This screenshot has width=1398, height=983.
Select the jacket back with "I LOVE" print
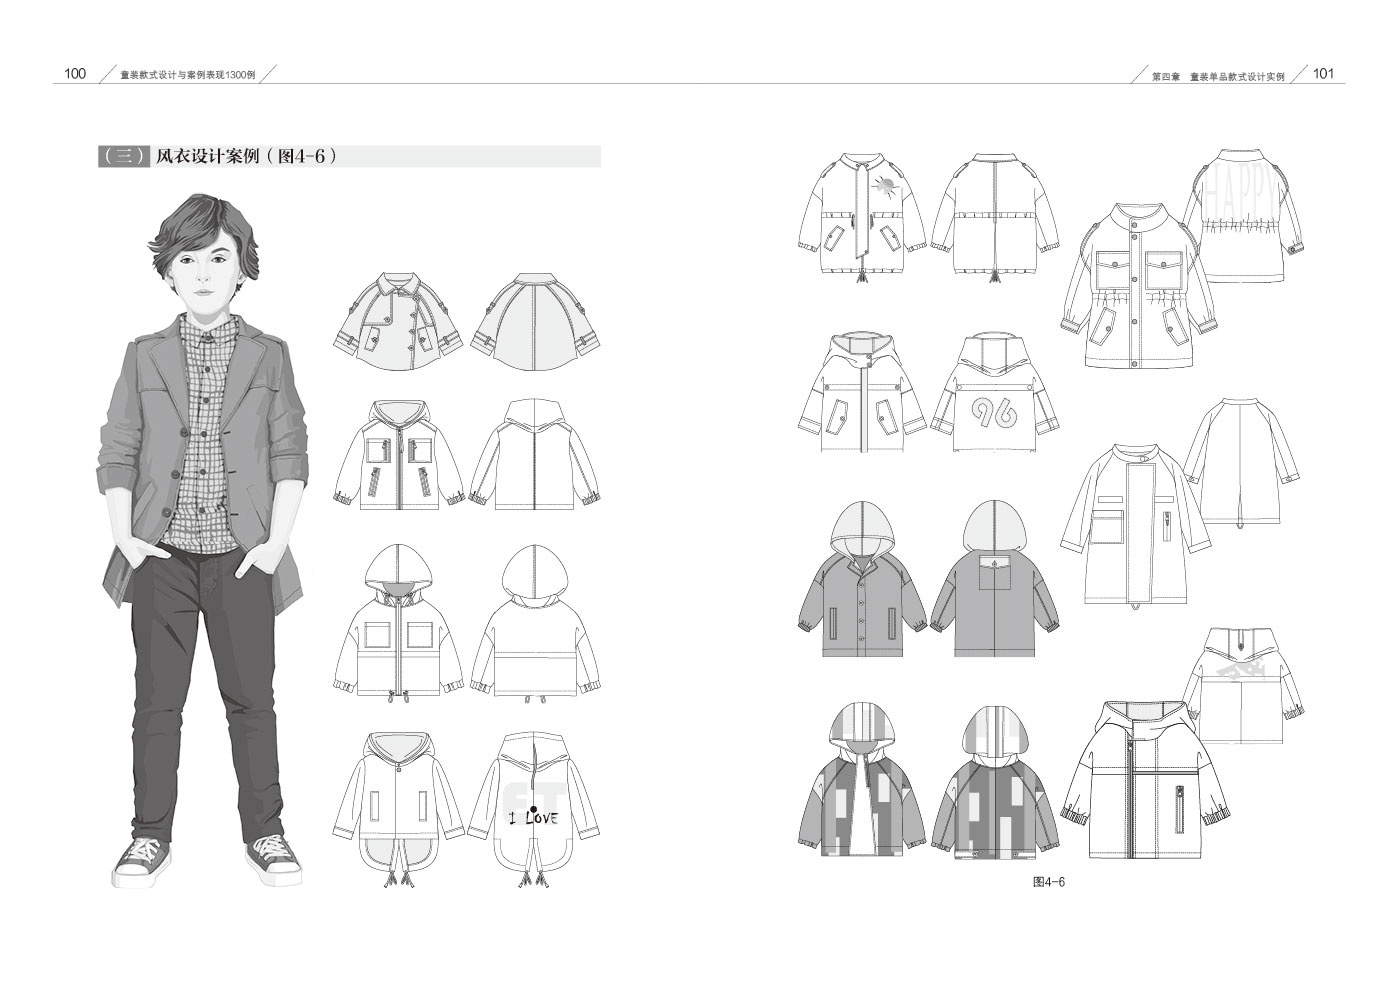pos(535,810)
